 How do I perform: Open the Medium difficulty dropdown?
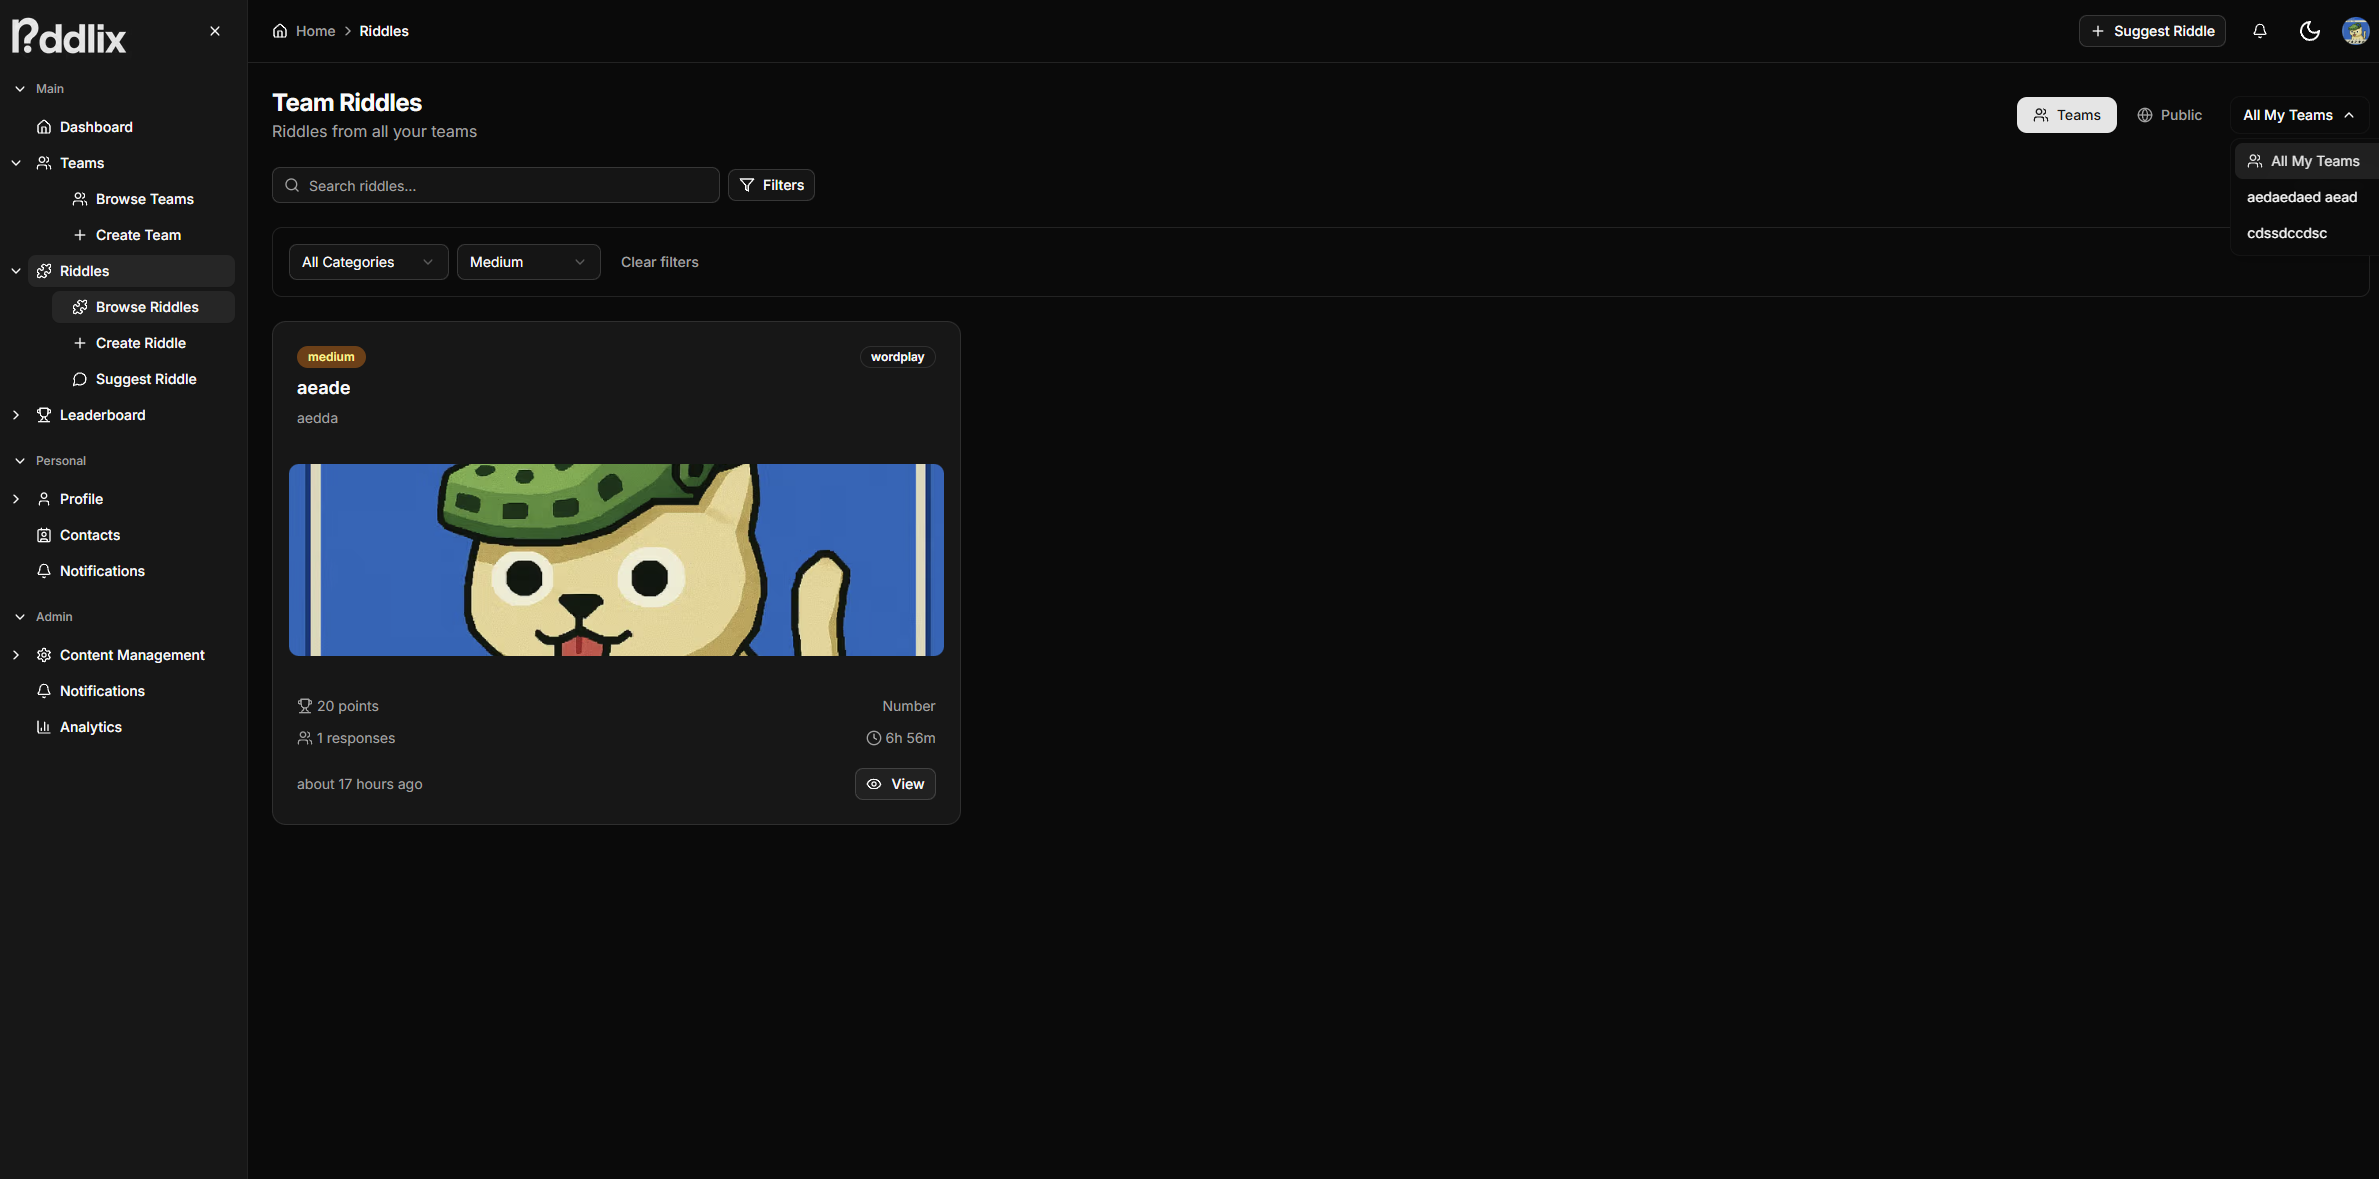[528, 262]
